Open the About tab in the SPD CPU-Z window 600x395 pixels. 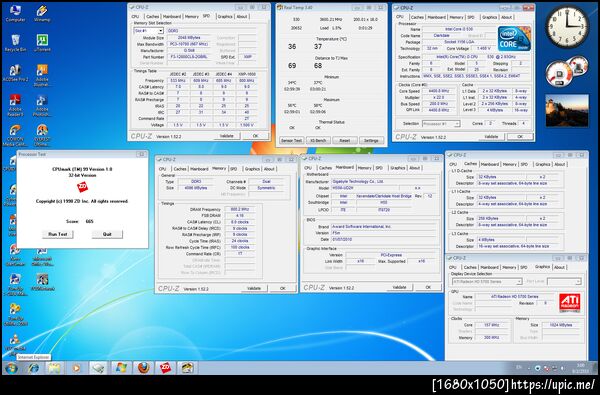(x=242, y=16)
